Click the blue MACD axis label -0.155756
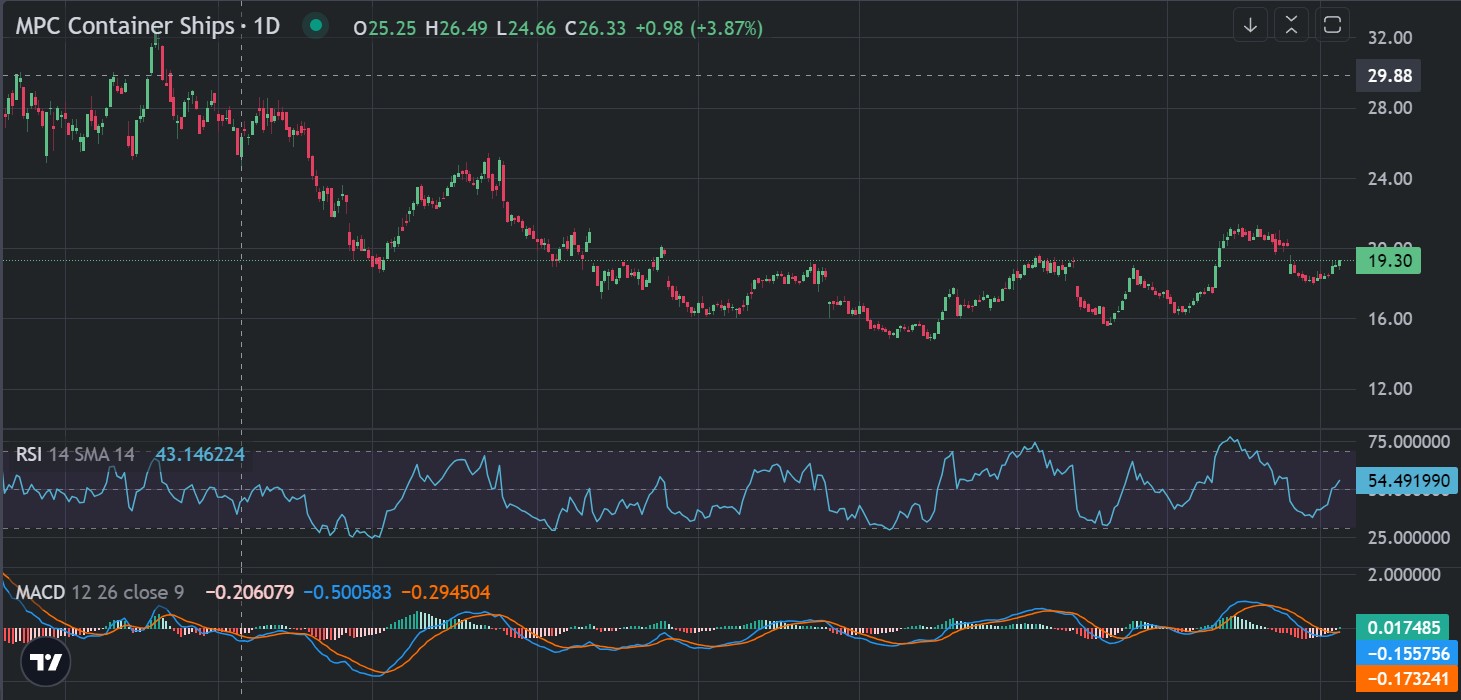 [1407, 652]
